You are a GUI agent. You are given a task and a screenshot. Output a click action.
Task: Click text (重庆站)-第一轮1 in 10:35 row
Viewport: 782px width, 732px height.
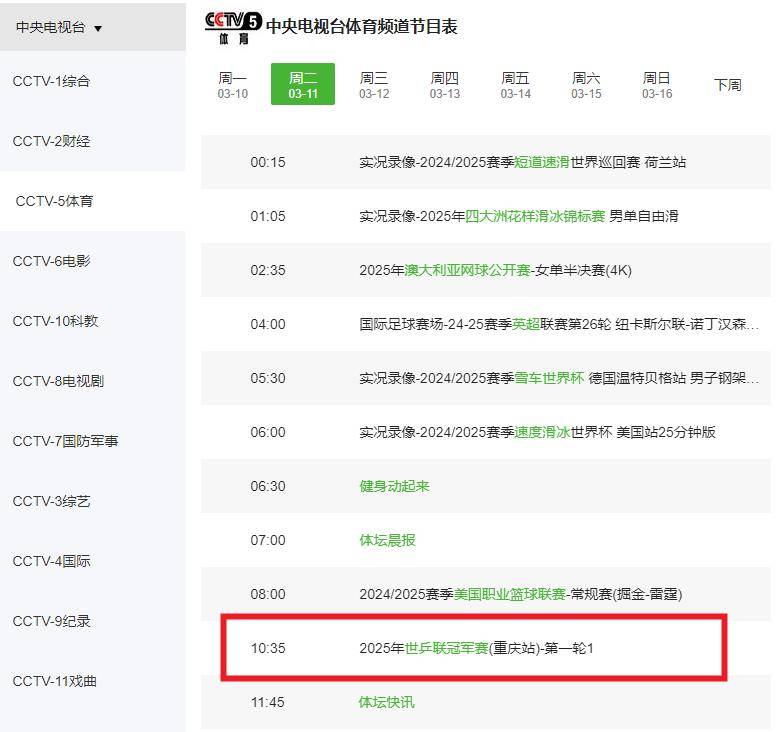[541, 648]
